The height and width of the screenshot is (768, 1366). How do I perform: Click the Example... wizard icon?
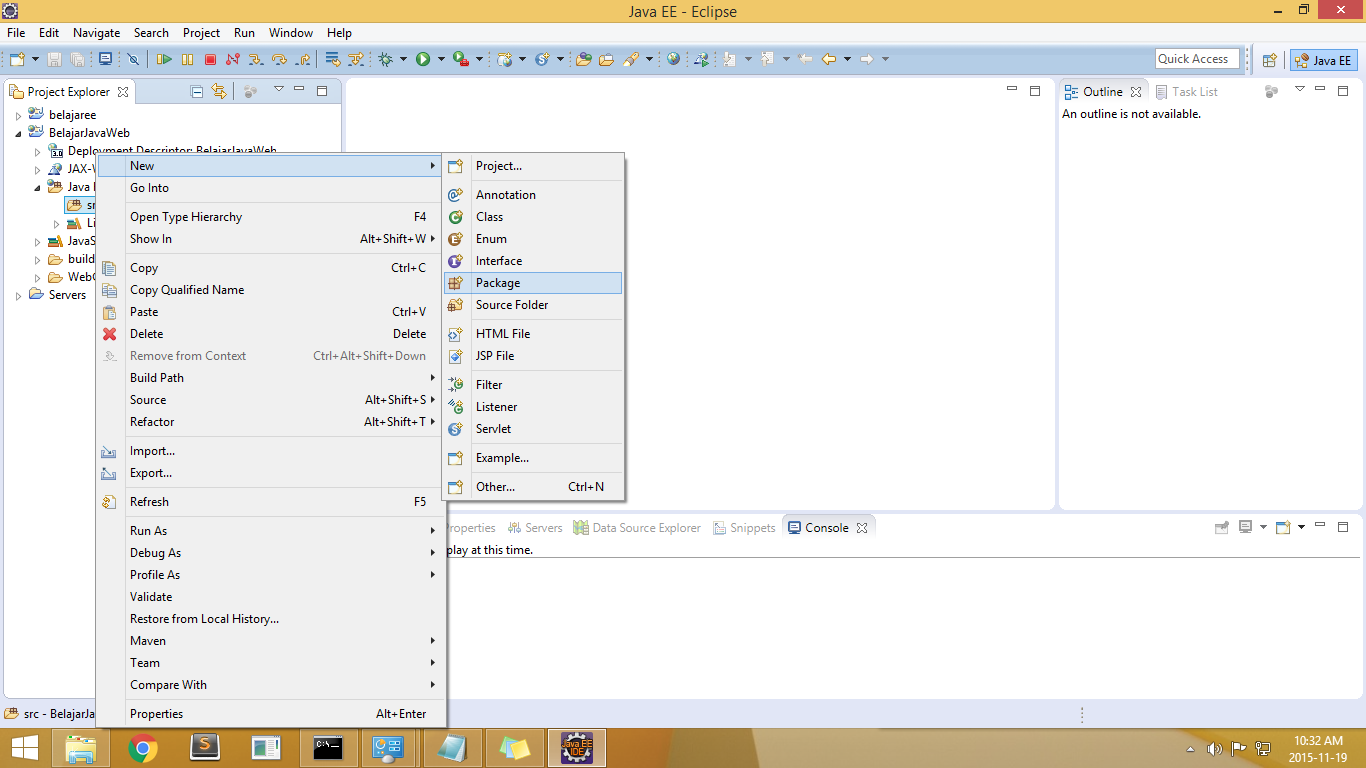pos(455,458)
